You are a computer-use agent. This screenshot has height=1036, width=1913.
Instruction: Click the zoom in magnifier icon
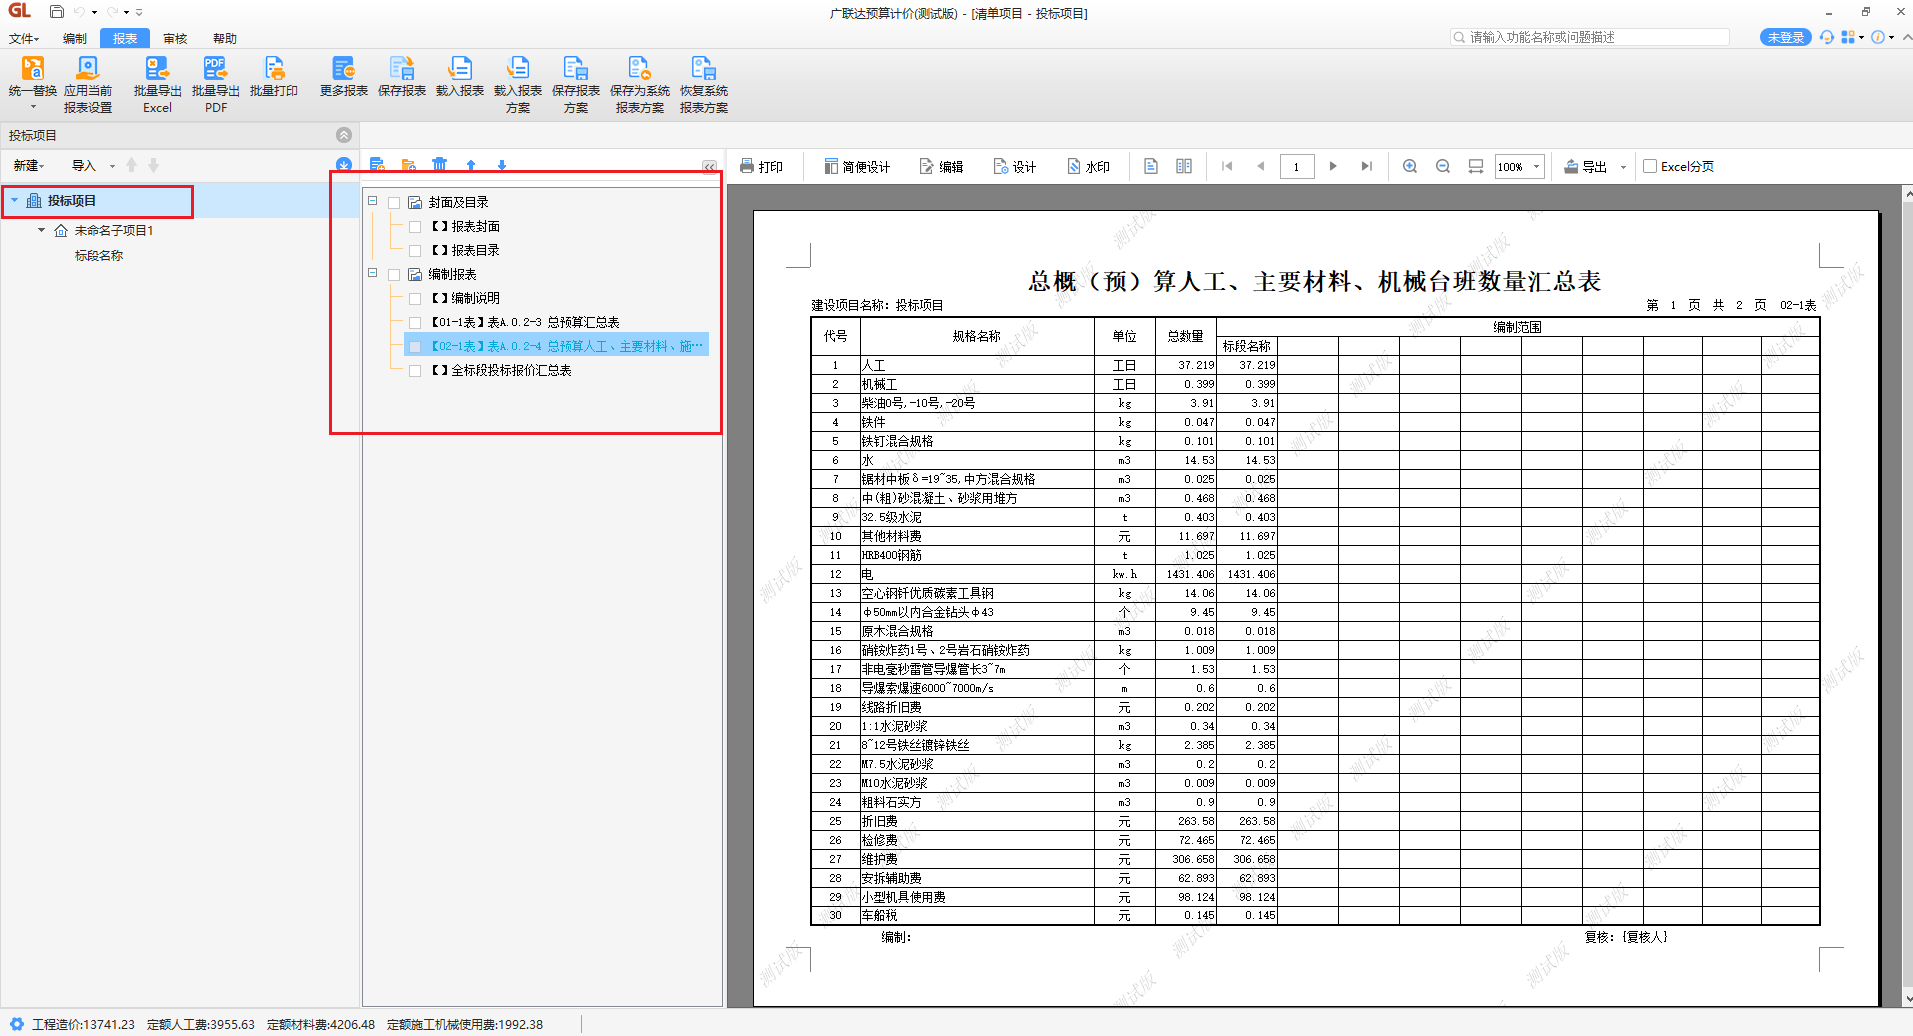pyautogui.click(x=1410, y=166)
